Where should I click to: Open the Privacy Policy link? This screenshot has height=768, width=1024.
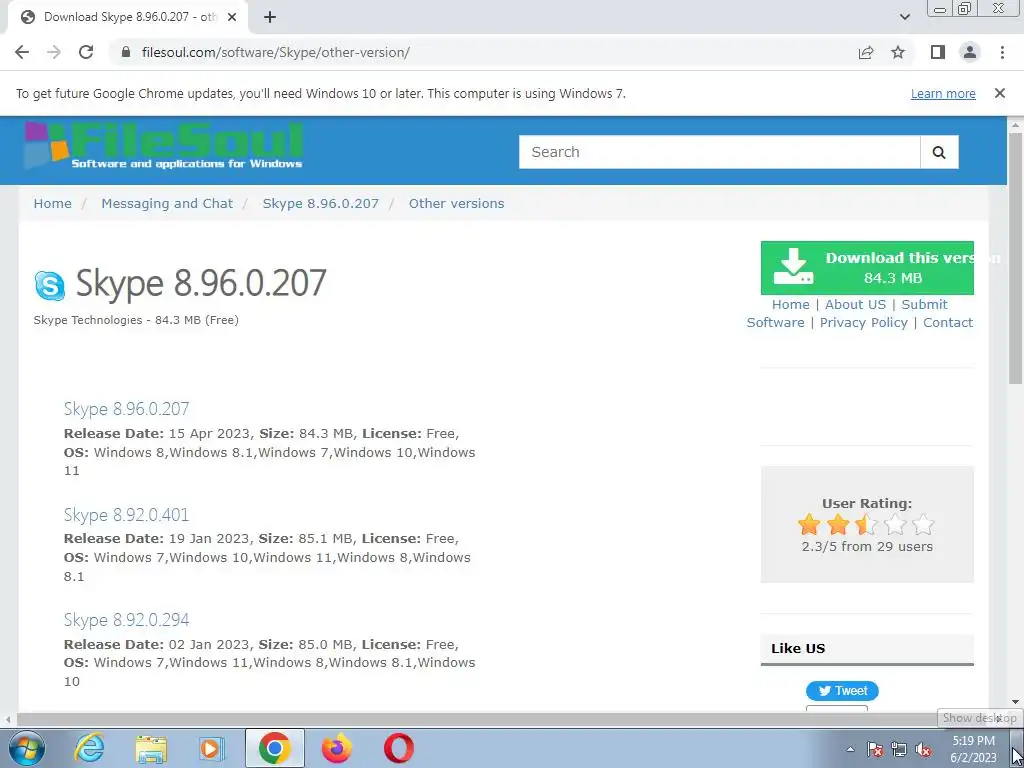[x=863, y=323]
